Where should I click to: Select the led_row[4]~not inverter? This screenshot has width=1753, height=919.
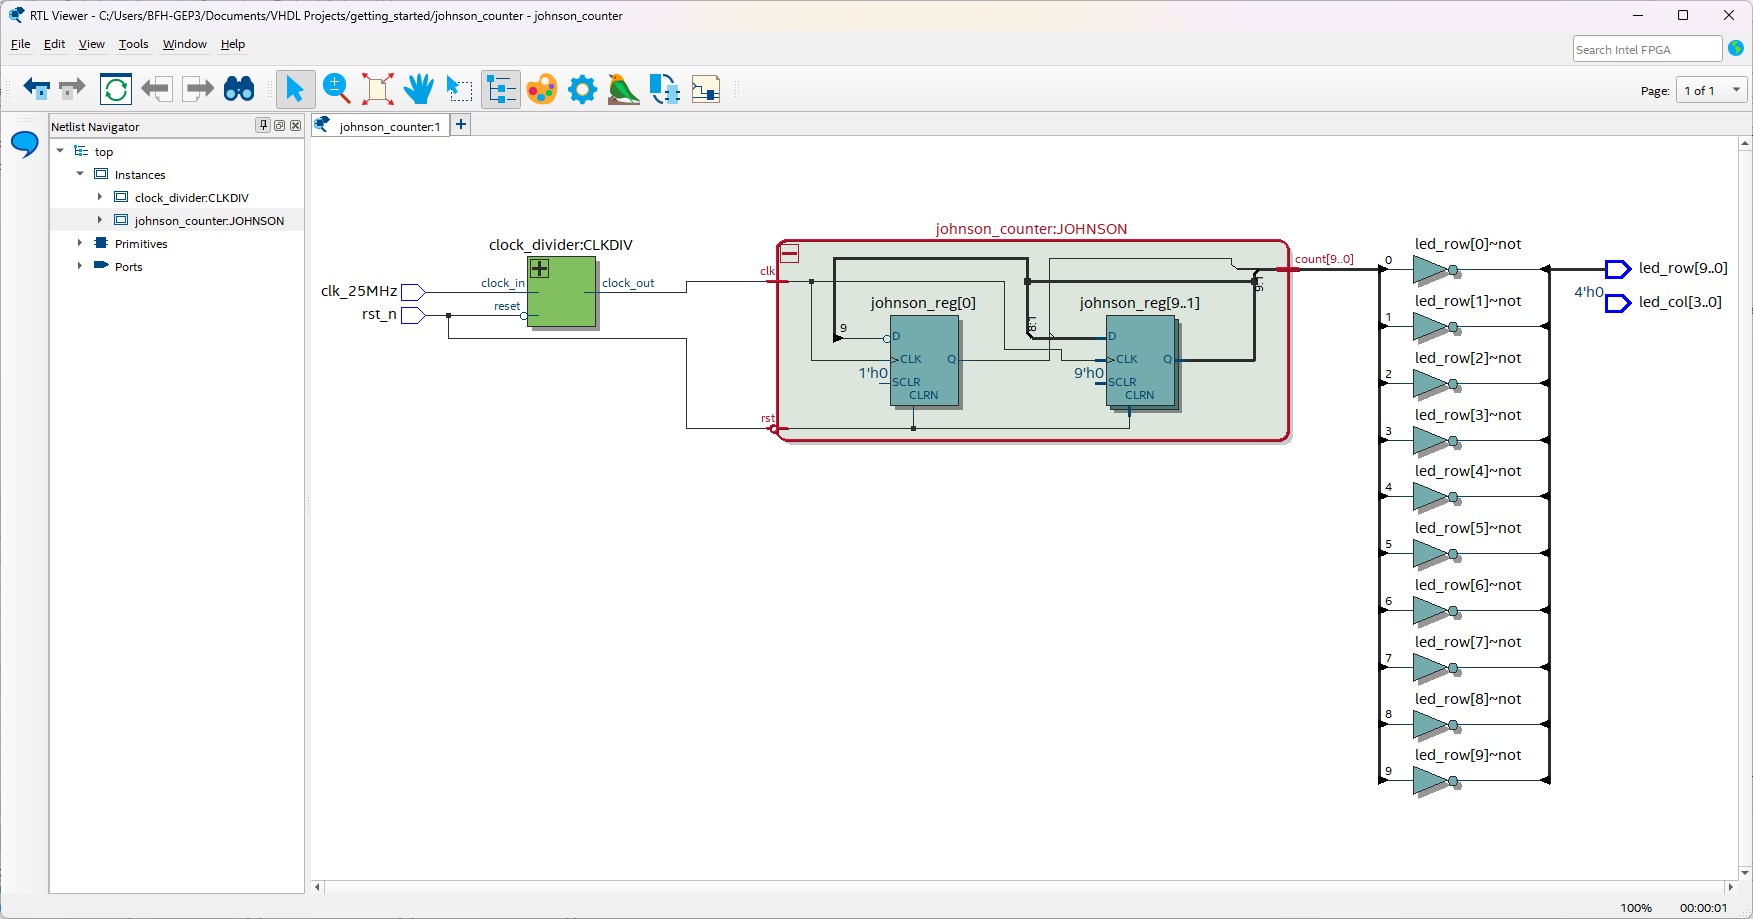(1437, 497)
